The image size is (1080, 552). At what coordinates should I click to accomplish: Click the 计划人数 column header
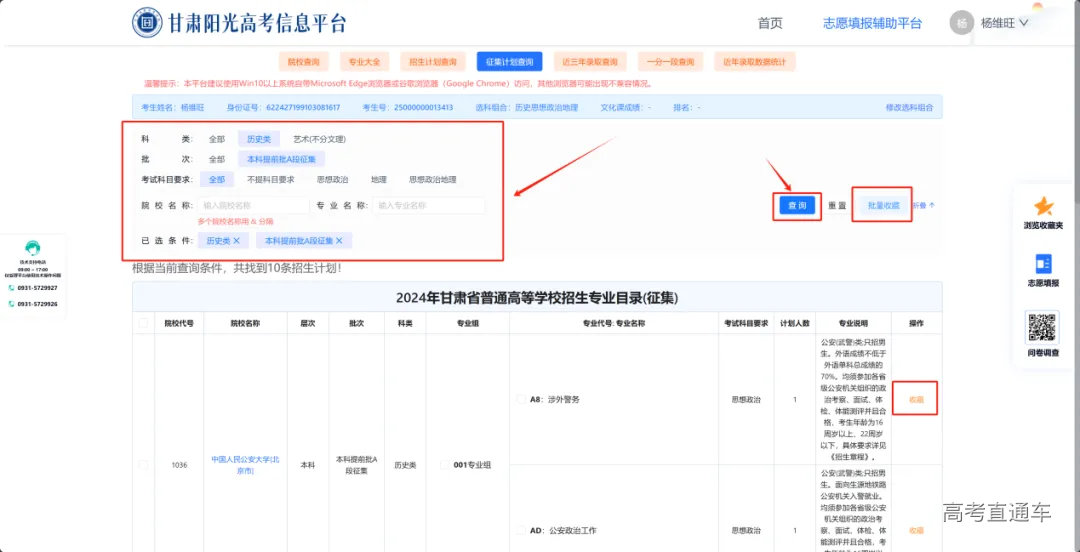(x=795, y=323)
